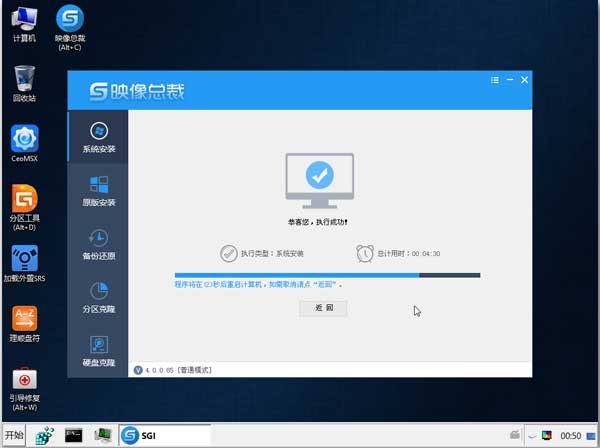Click the gray device tray icon
Screen dimensions: 600x448
tap(515, 435)
